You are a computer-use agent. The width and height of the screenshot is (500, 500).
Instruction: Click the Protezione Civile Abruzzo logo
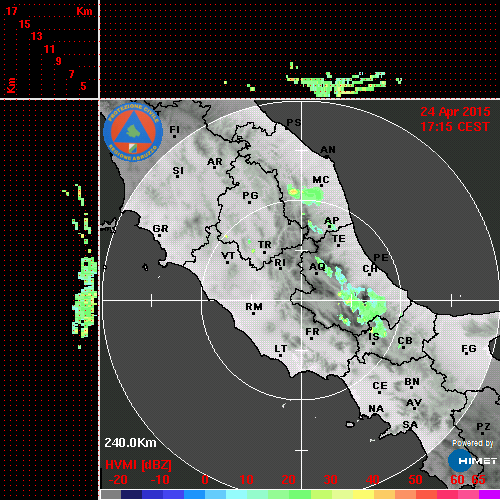133,132
